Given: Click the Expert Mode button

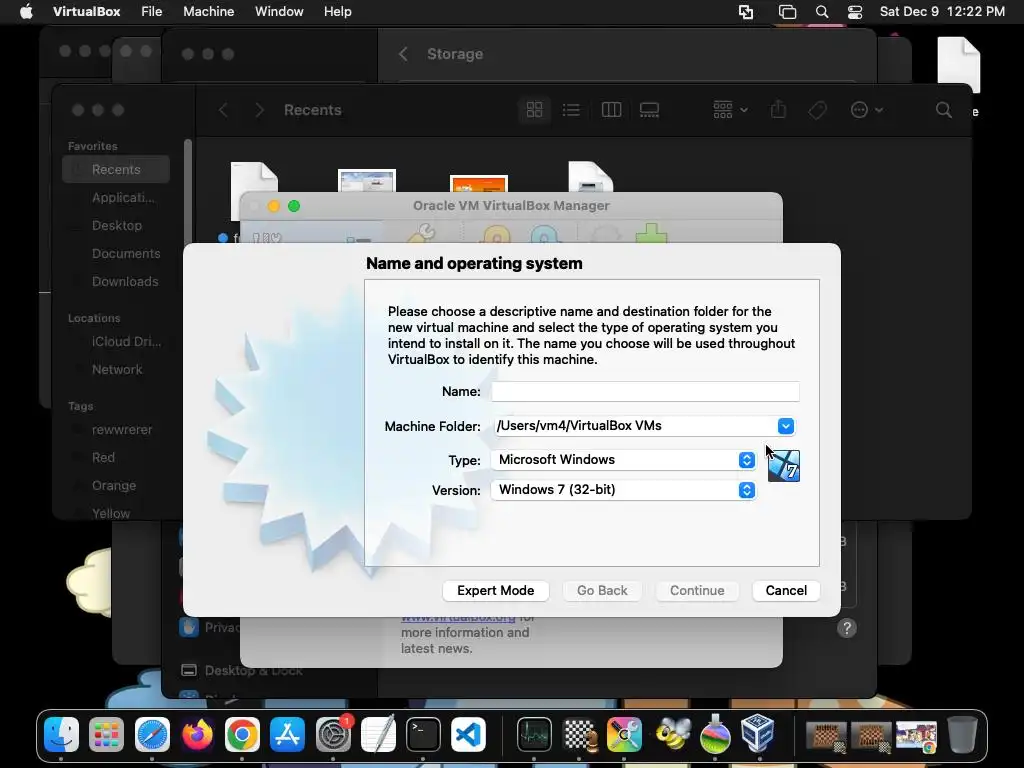Looking at the screenshot, I should (496, 590).
